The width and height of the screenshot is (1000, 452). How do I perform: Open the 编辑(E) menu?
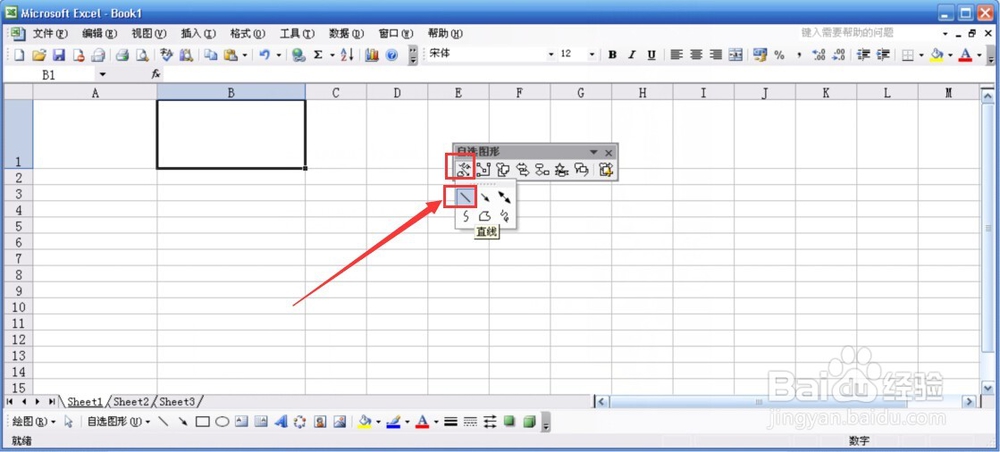99,33
